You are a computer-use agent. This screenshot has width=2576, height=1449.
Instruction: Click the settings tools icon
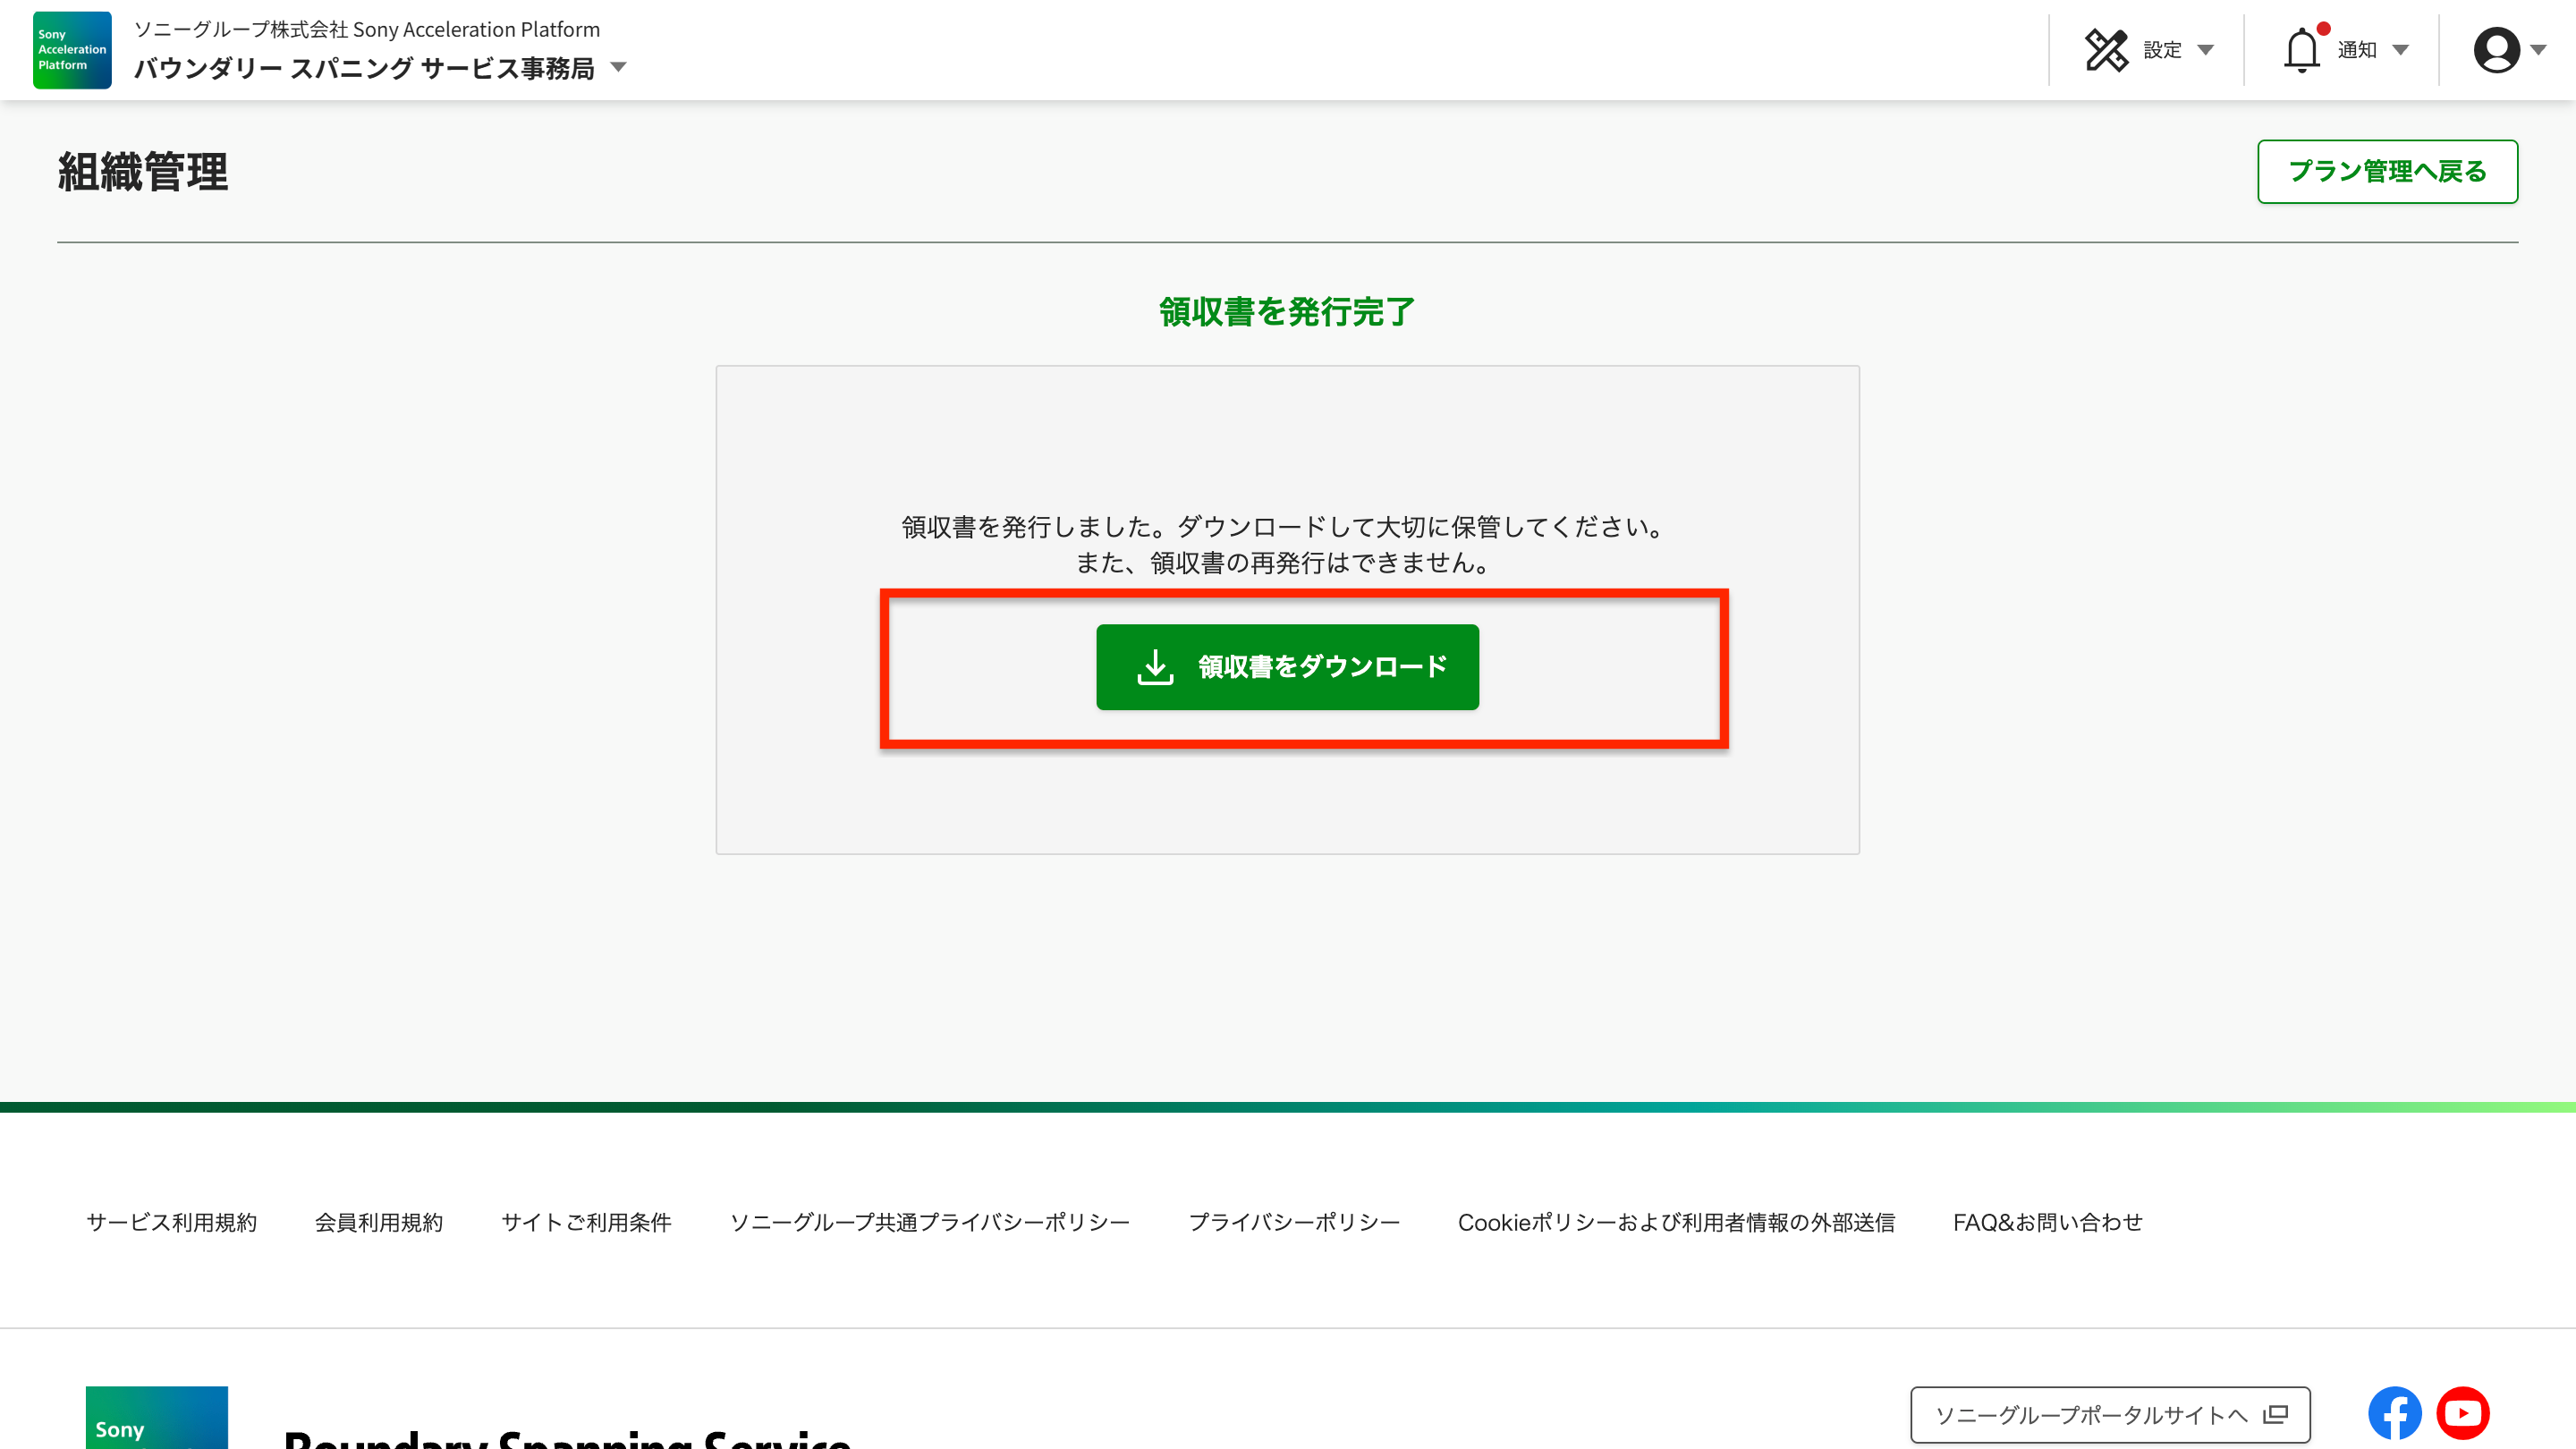point(2106,50)
